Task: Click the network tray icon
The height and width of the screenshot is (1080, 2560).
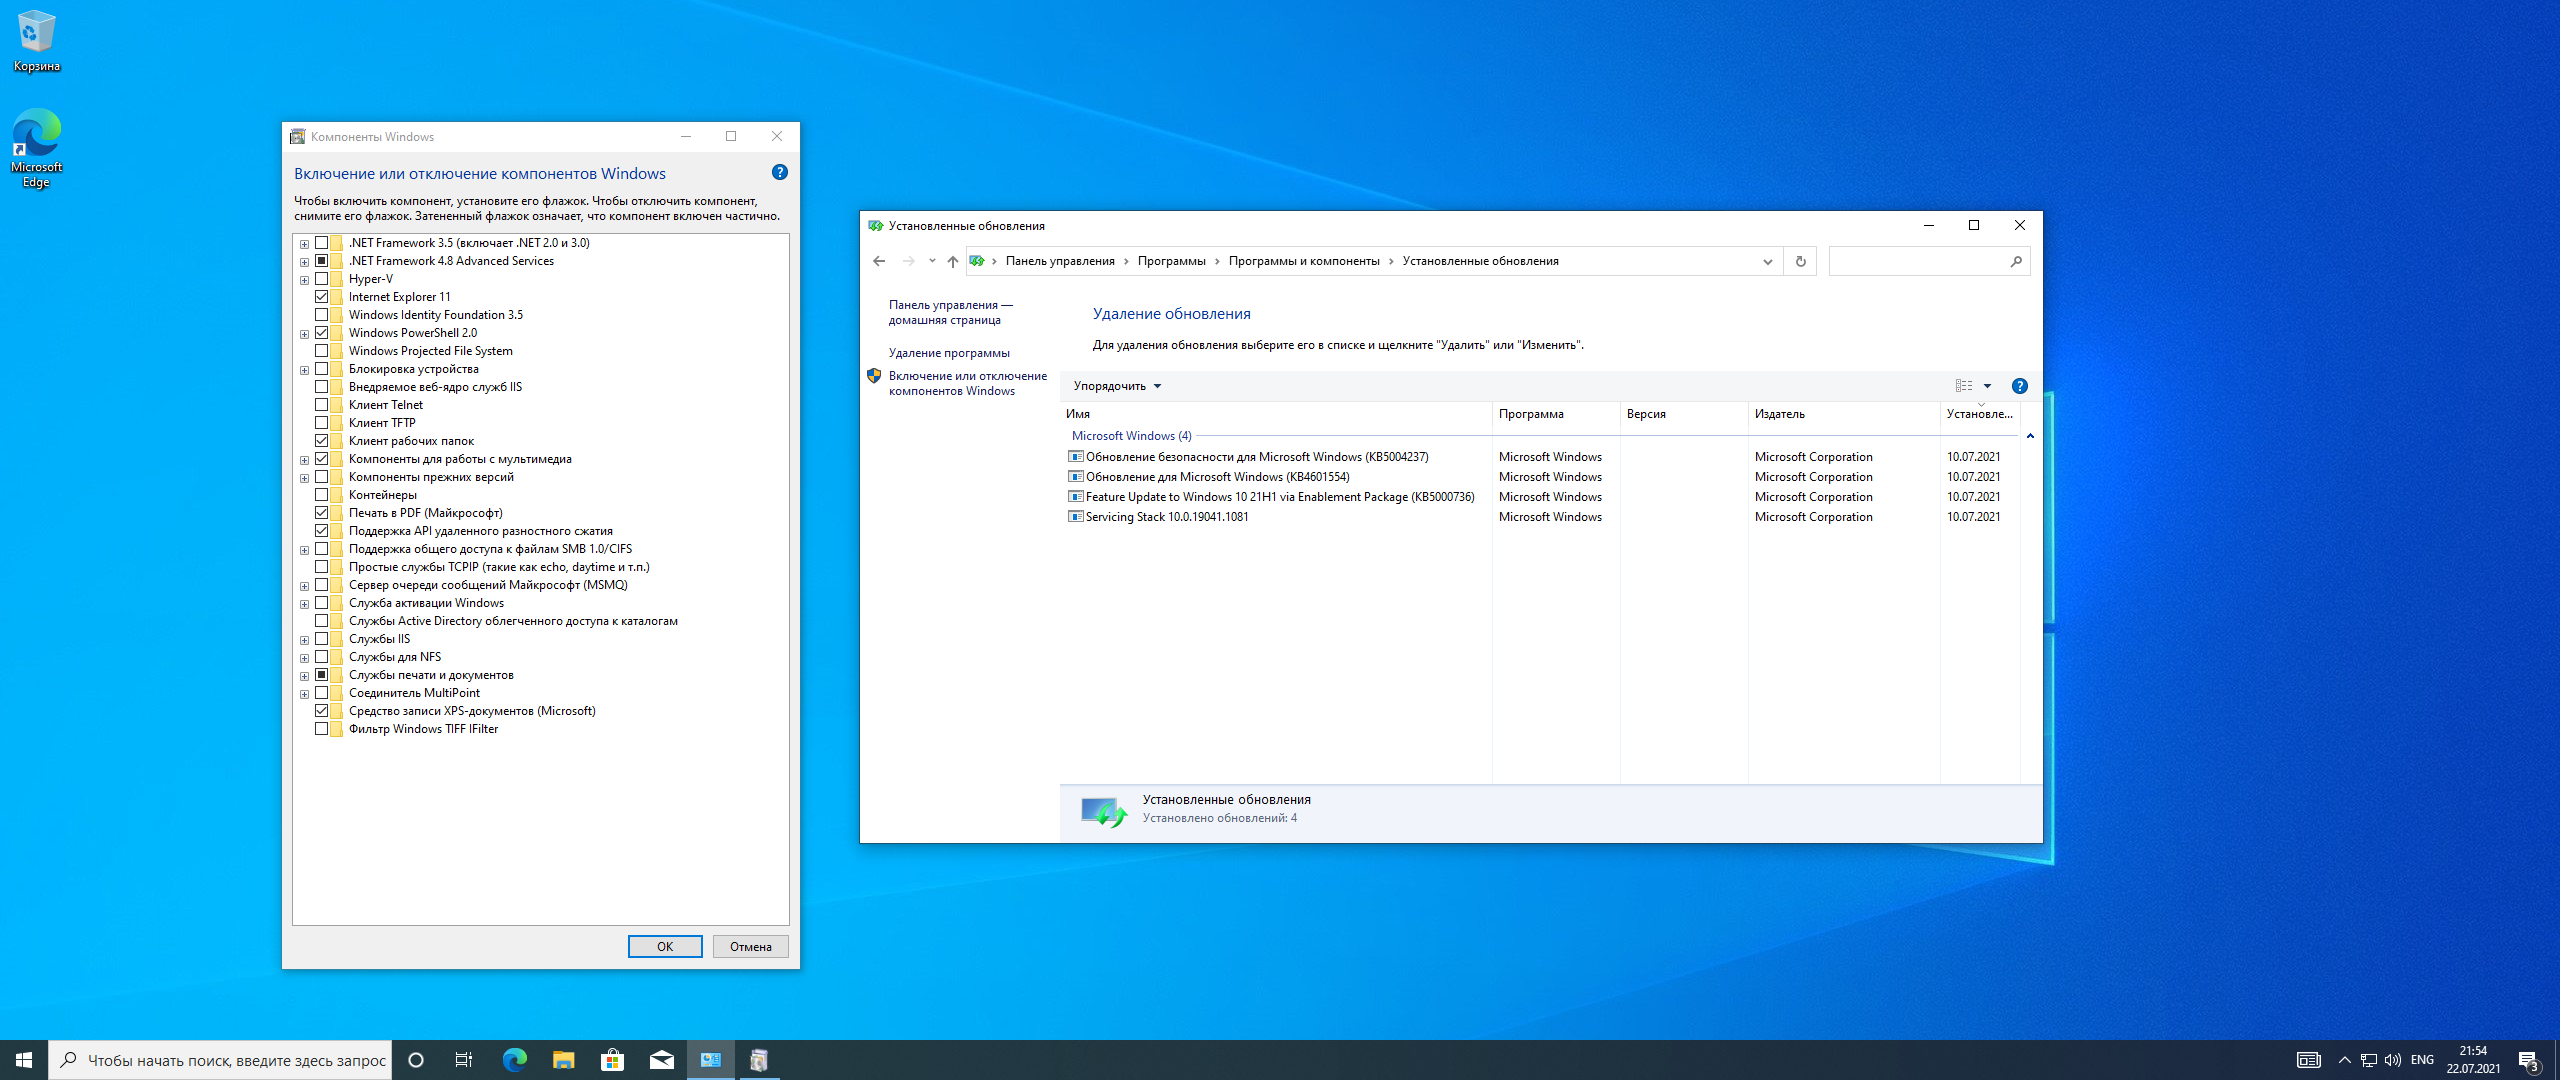Action: (x=2369, y=1060)
